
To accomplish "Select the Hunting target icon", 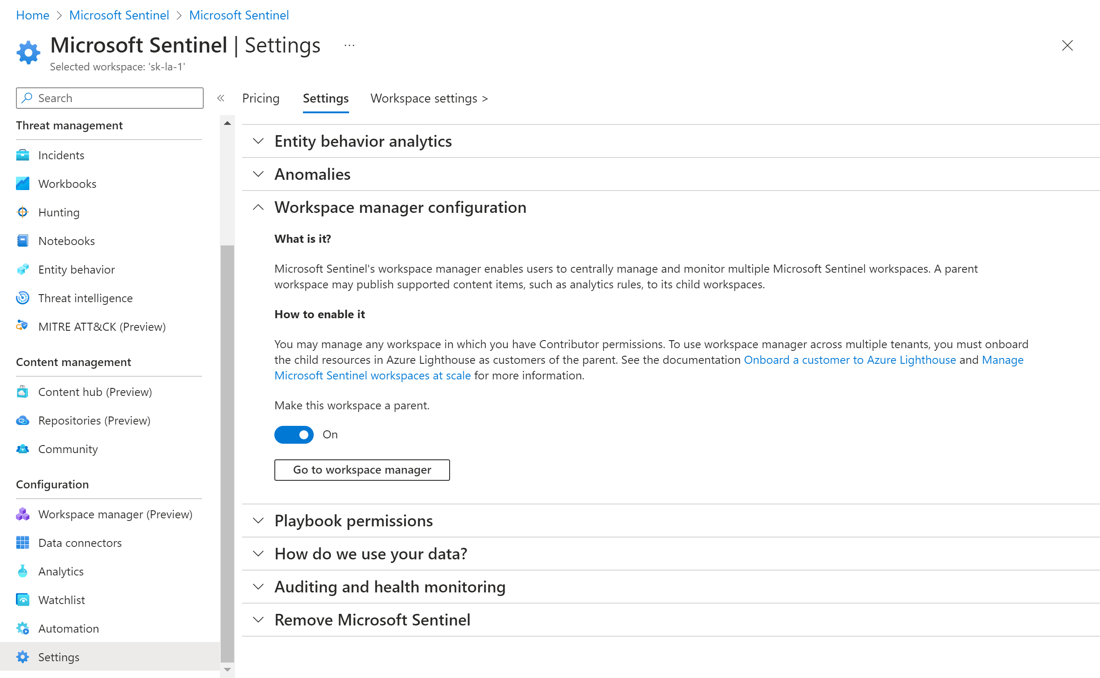I will tap(23, 212).
